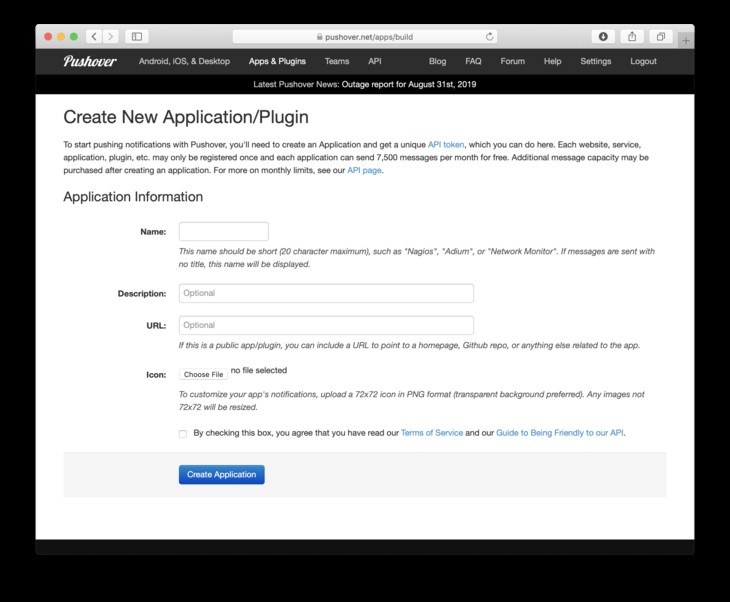Image resolution: width=730 pixels, height=602 pixels.
Task: Follow the API token link
Action: pyautogui.click(x=446, y=144)
